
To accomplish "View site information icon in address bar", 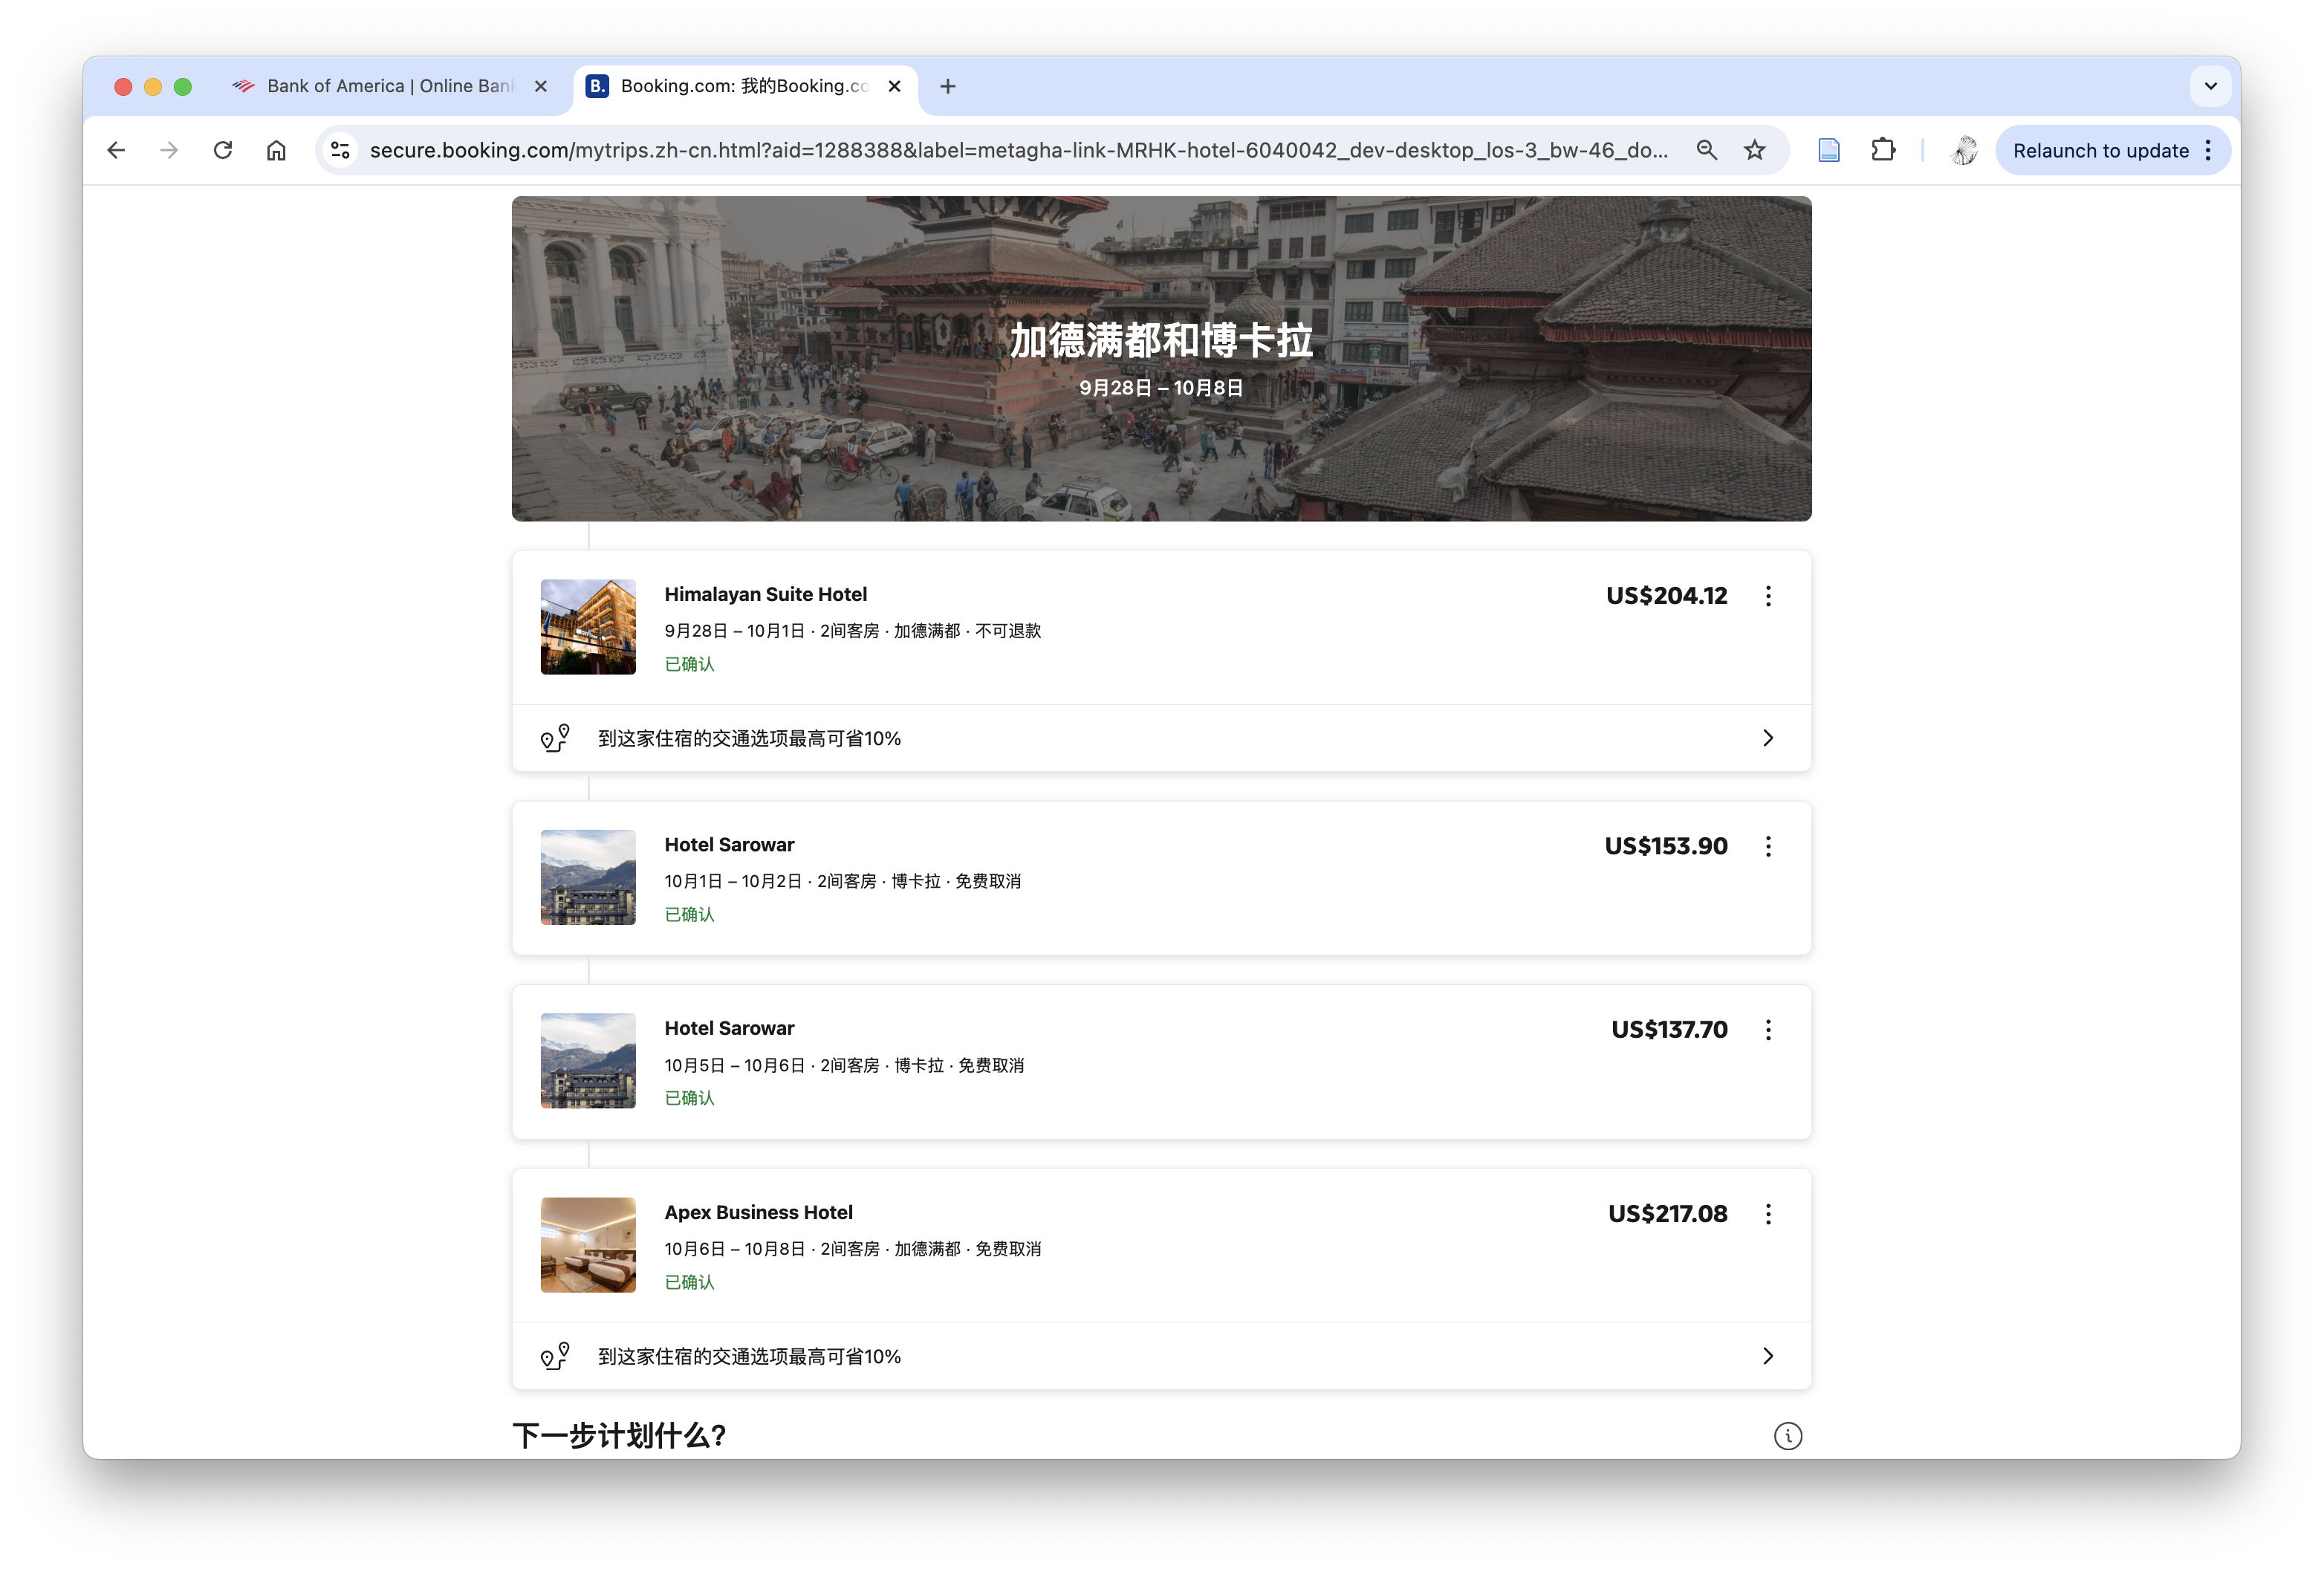I will [341, 150].
